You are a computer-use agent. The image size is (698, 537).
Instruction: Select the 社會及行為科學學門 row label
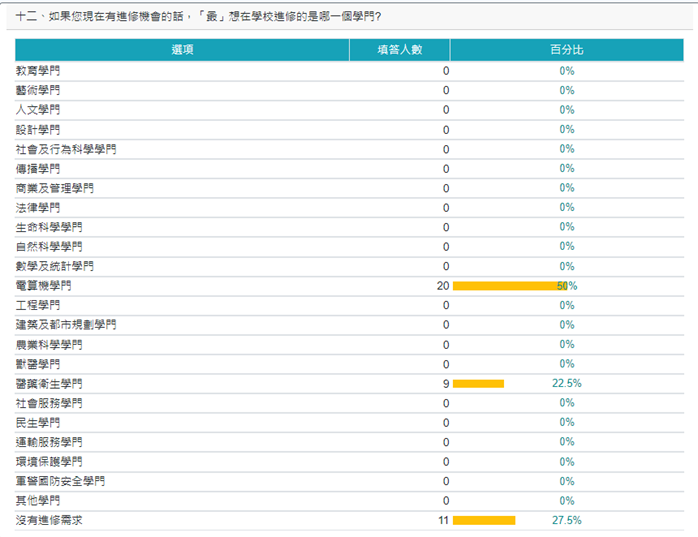pos(66,149)
